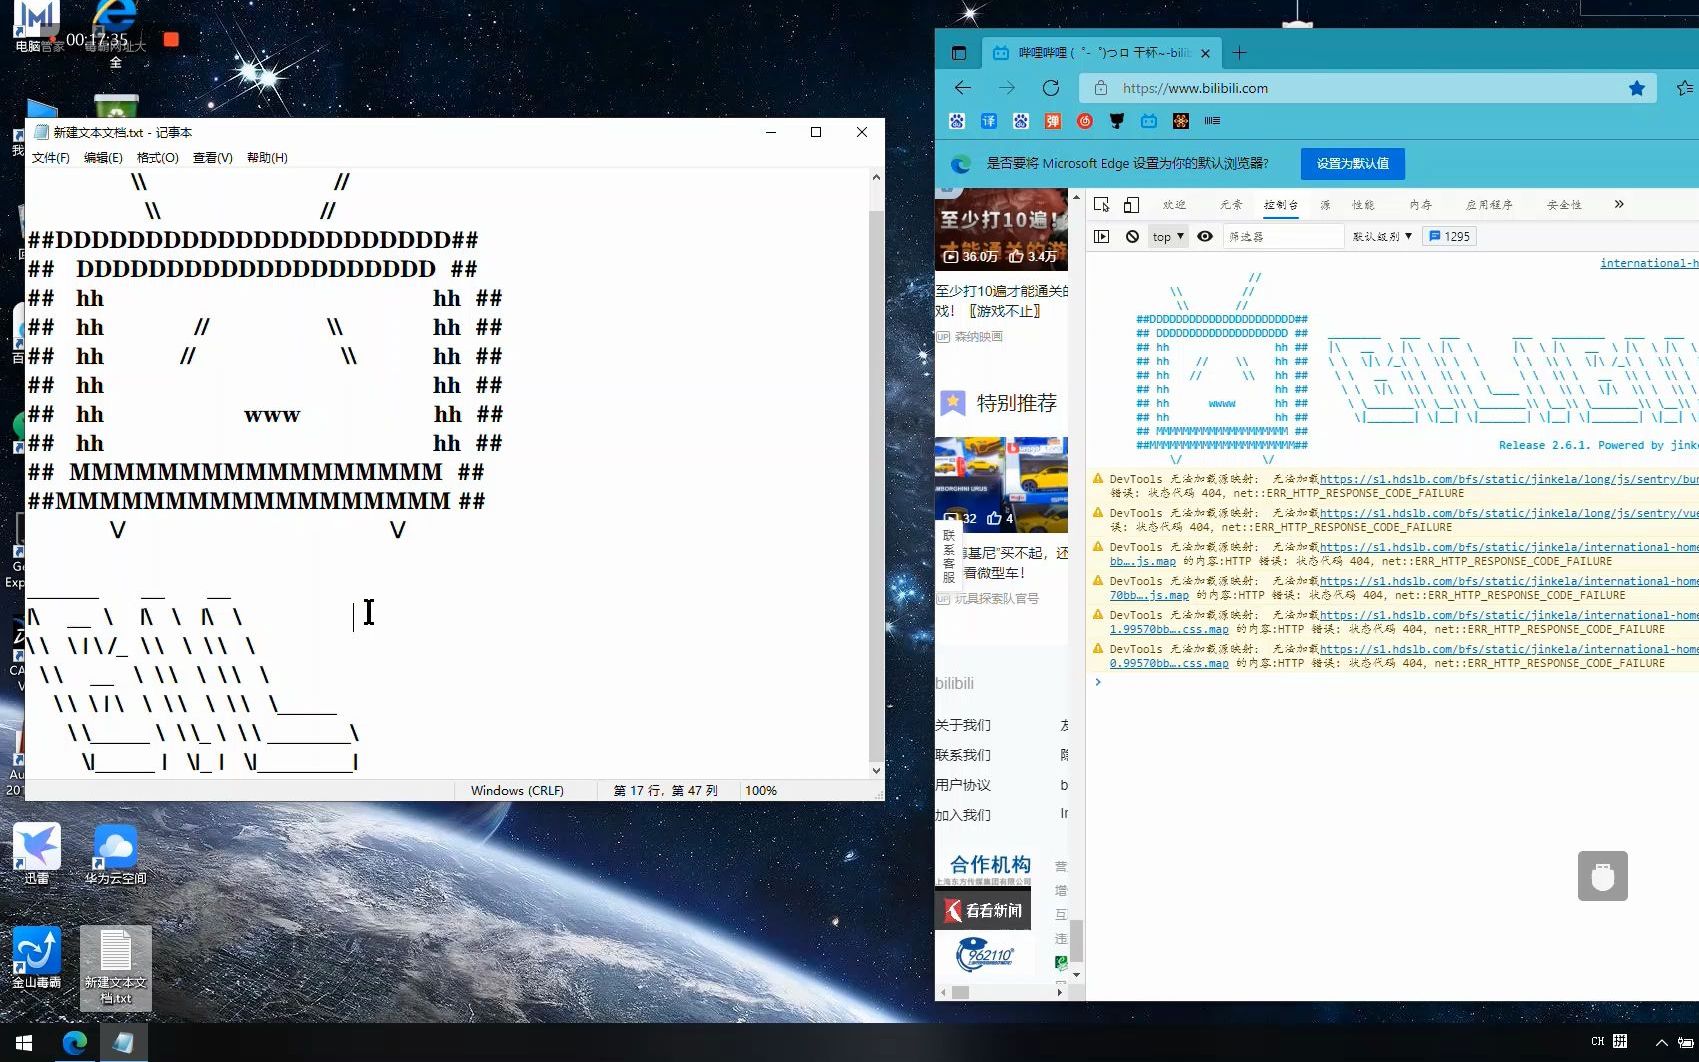Open the 'top' JavaScript context dropdown

(x=1167, y=237)
